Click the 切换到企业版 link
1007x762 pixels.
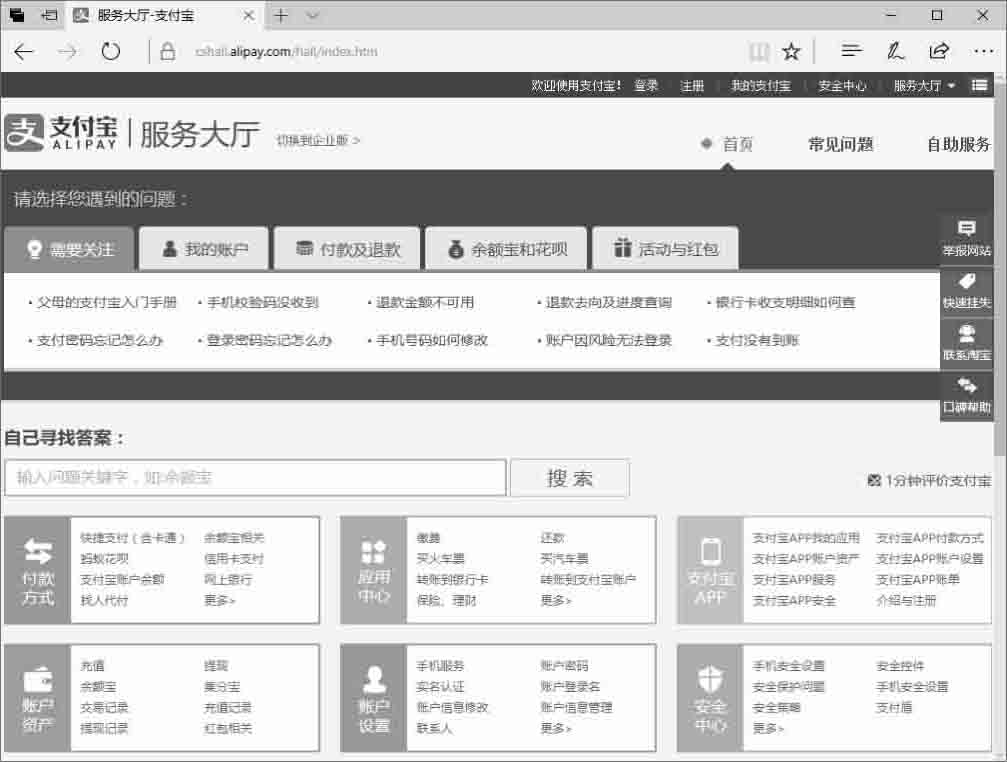point(319,140)
